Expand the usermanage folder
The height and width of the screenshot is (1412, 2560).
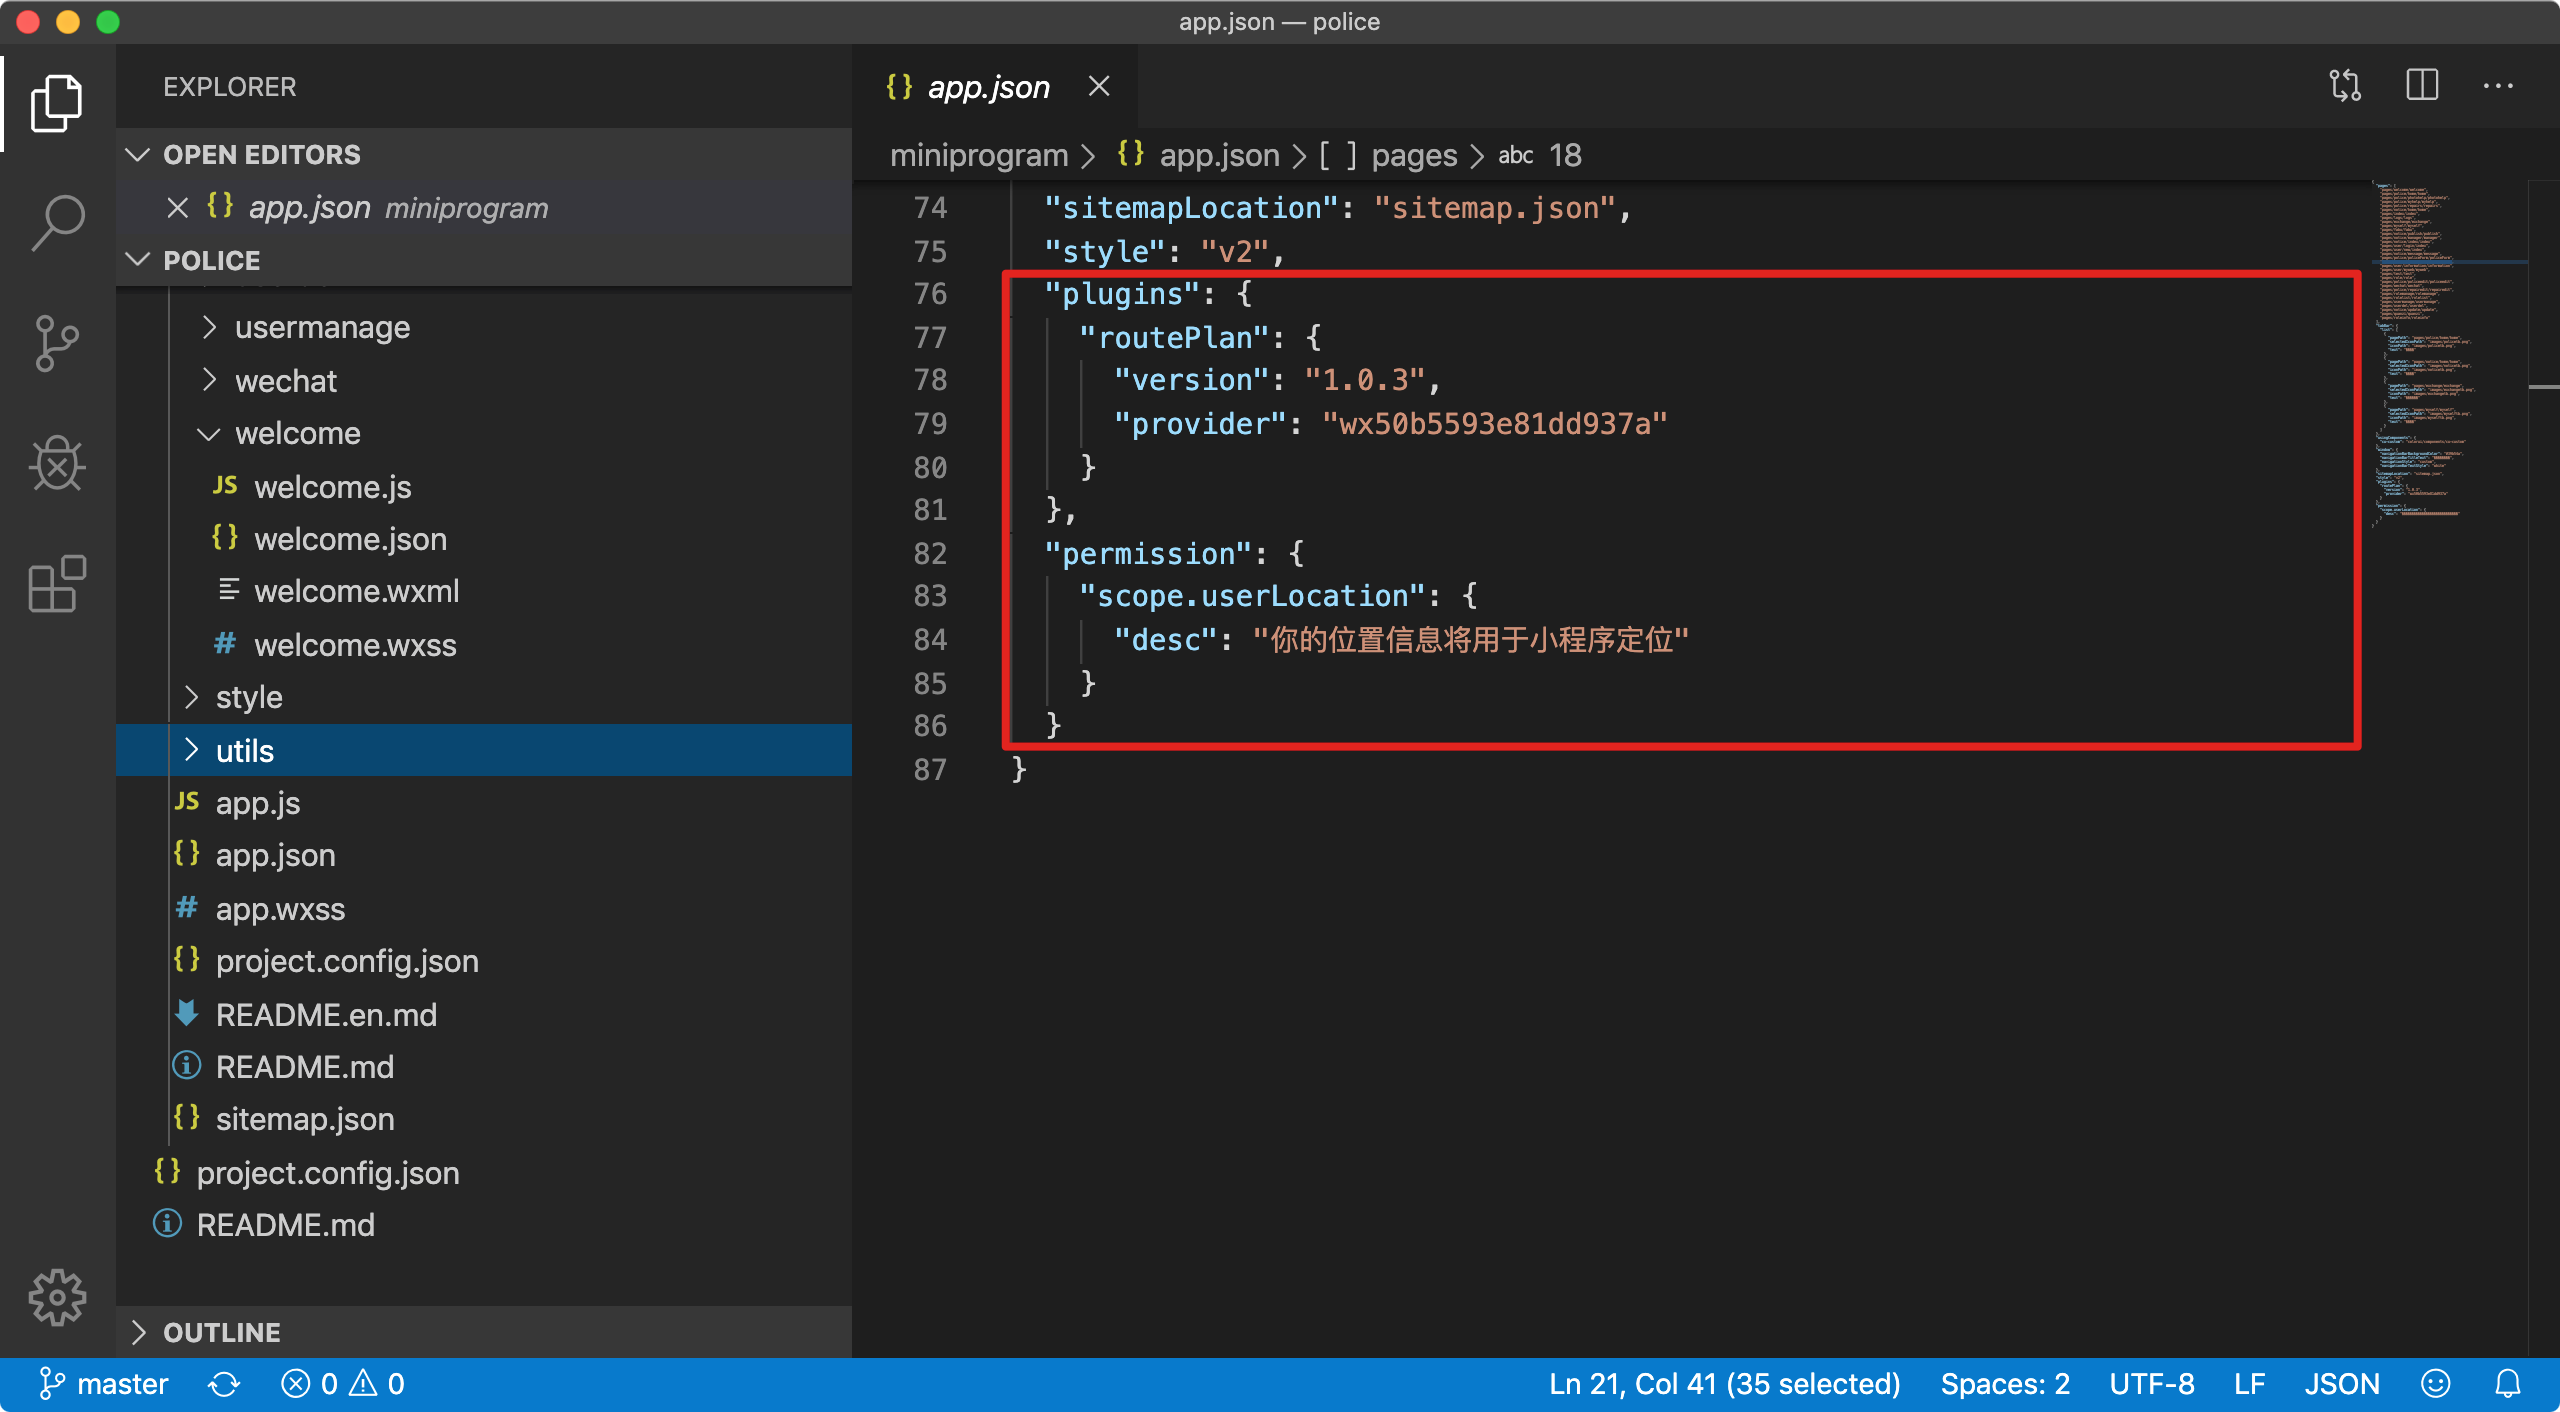(322, 328)
